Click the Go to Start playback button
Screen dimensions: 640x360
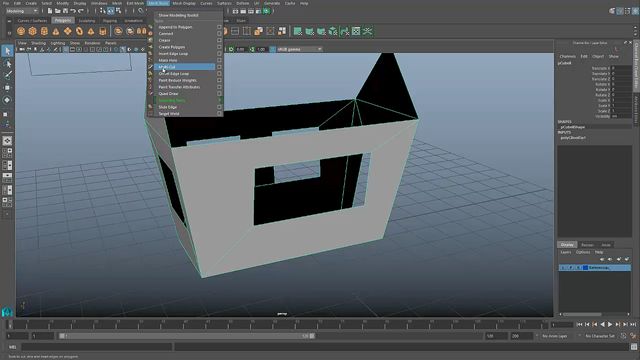coord(579,324)
